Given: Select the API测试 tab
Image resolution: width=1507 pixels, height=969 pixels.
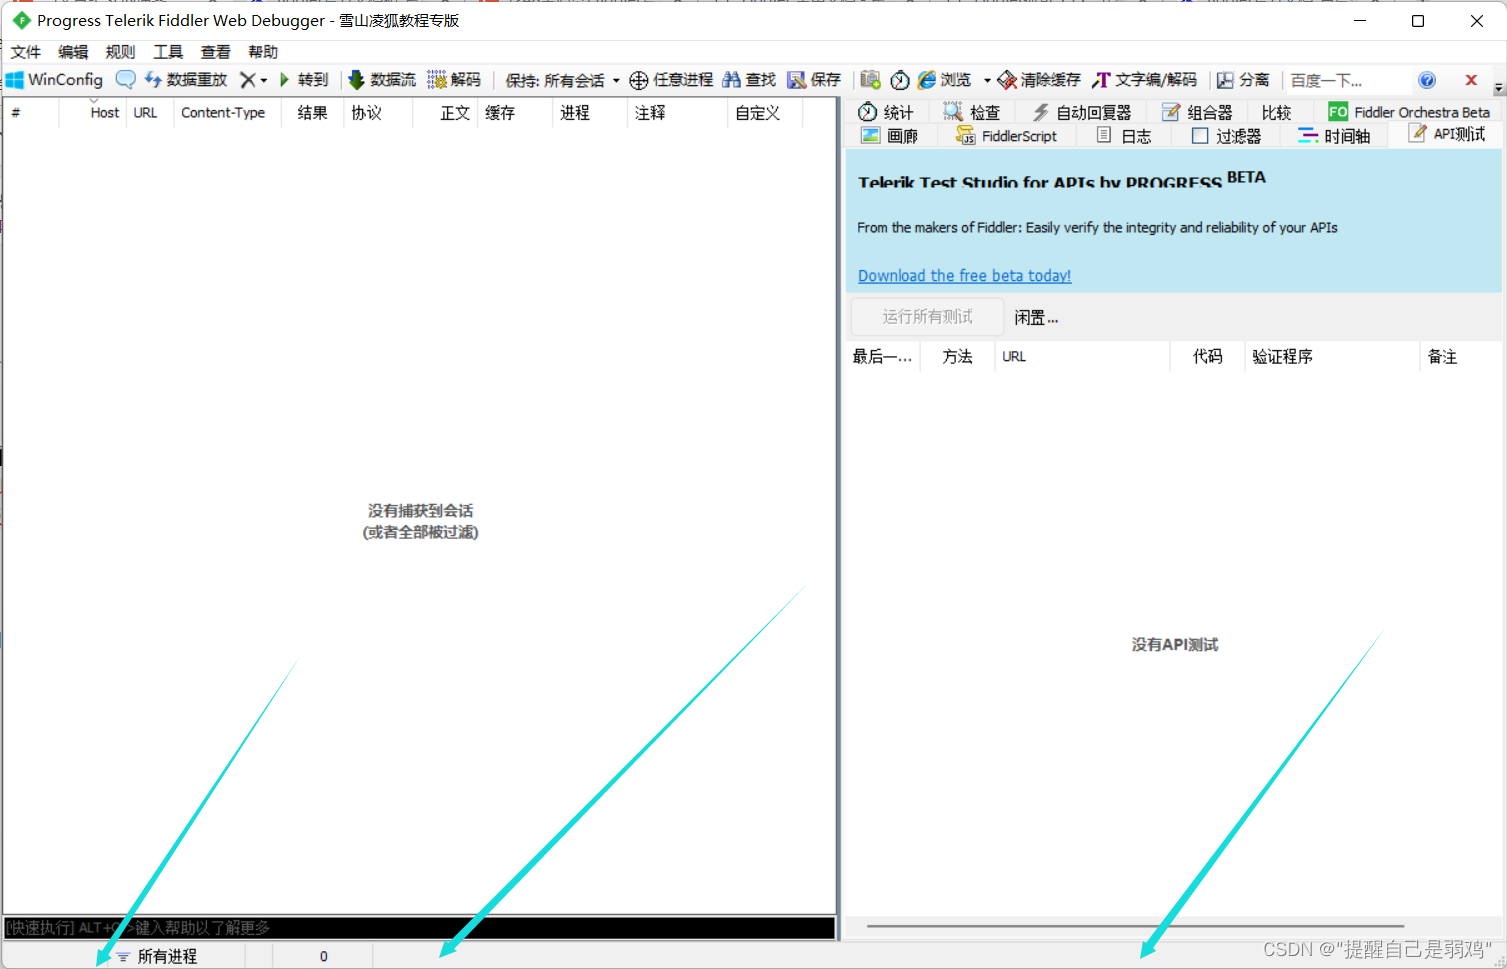Looking at the screenshot, I should point(1447,134).
